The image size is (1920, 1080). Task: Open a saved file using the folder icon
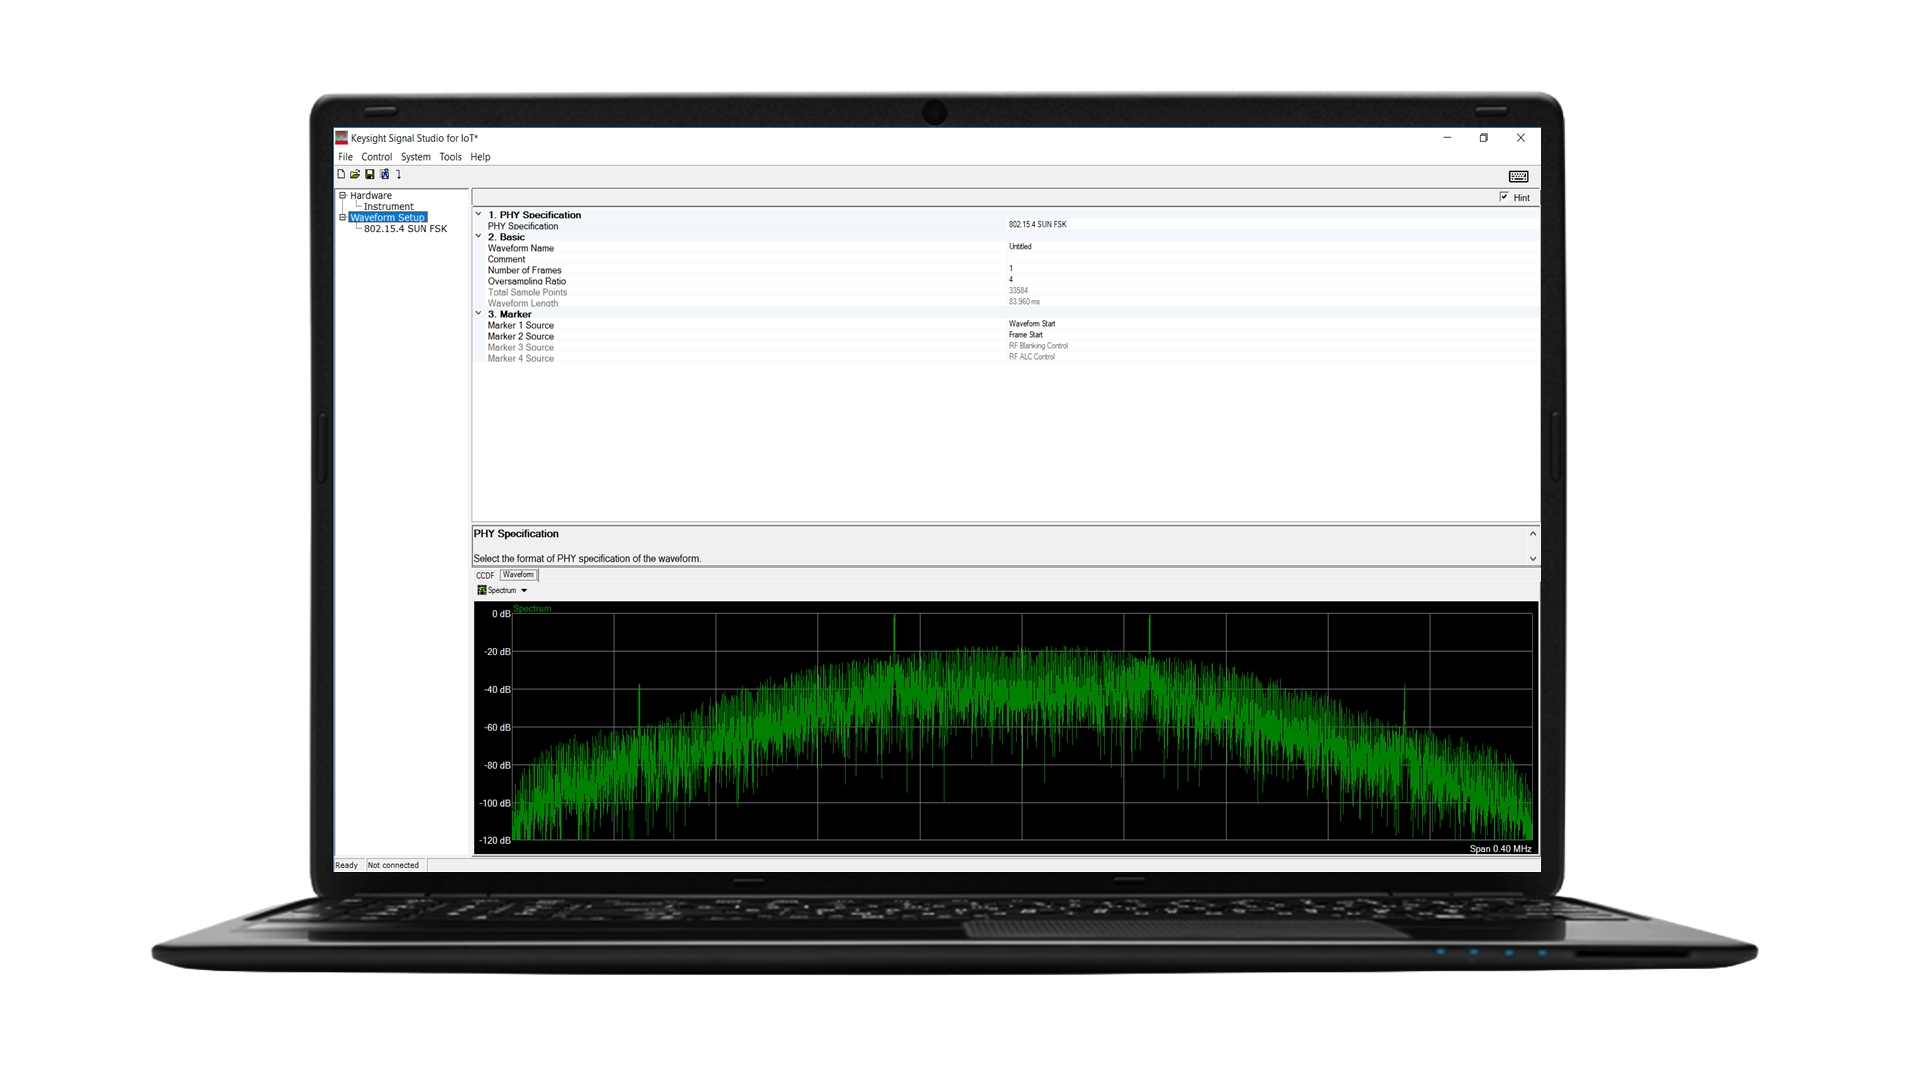[356, 174]
